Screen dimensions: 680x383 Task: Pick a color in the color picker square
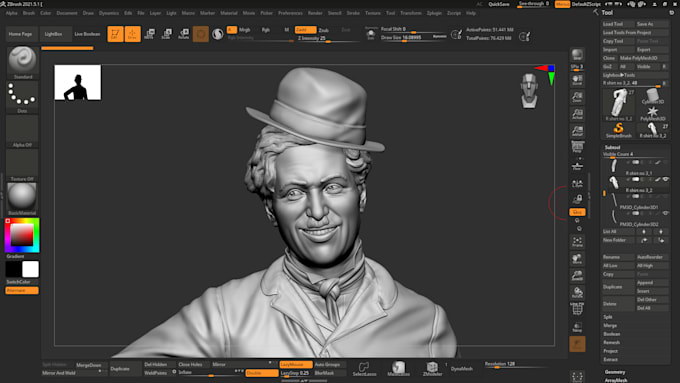click(22, 235)
